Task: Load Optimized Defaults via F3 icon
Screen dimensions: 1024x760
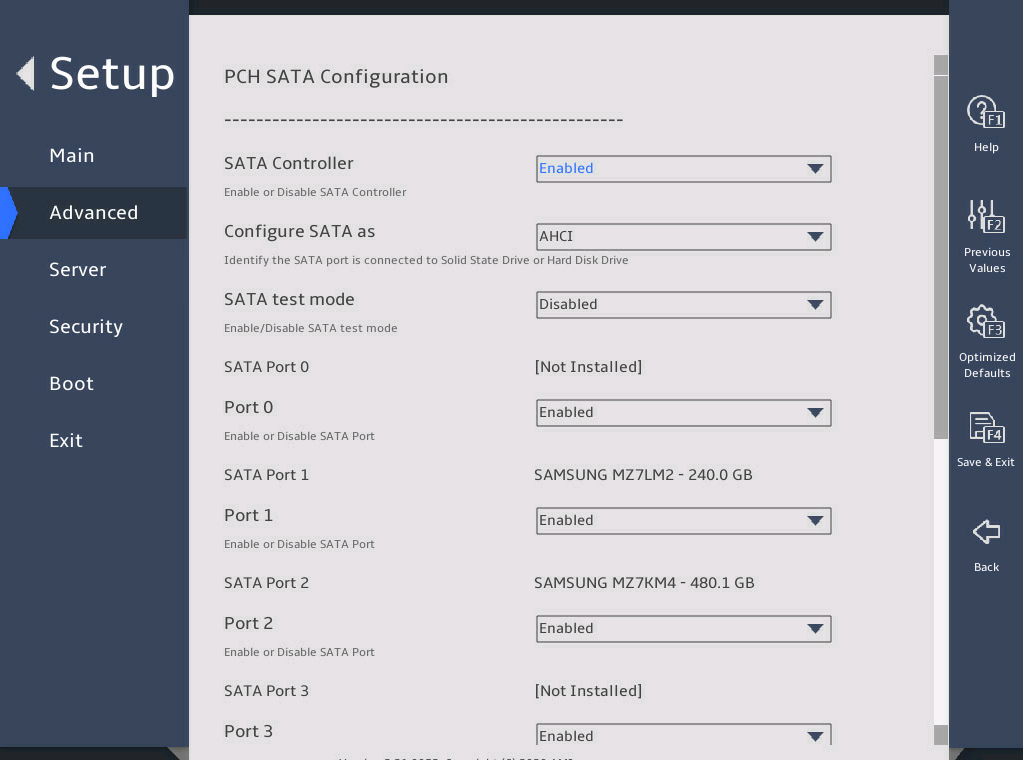Action: [x=985, y=323]
